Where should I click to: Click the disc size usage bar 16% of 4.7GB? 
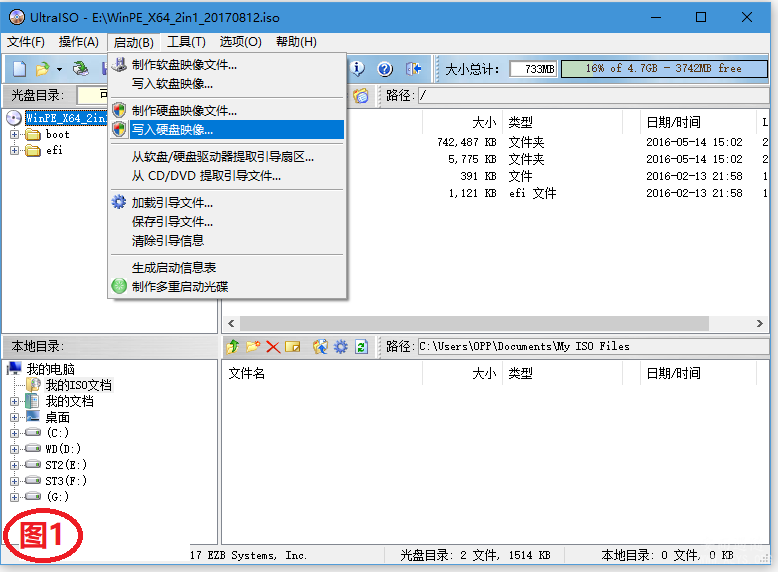click(664, 68)
